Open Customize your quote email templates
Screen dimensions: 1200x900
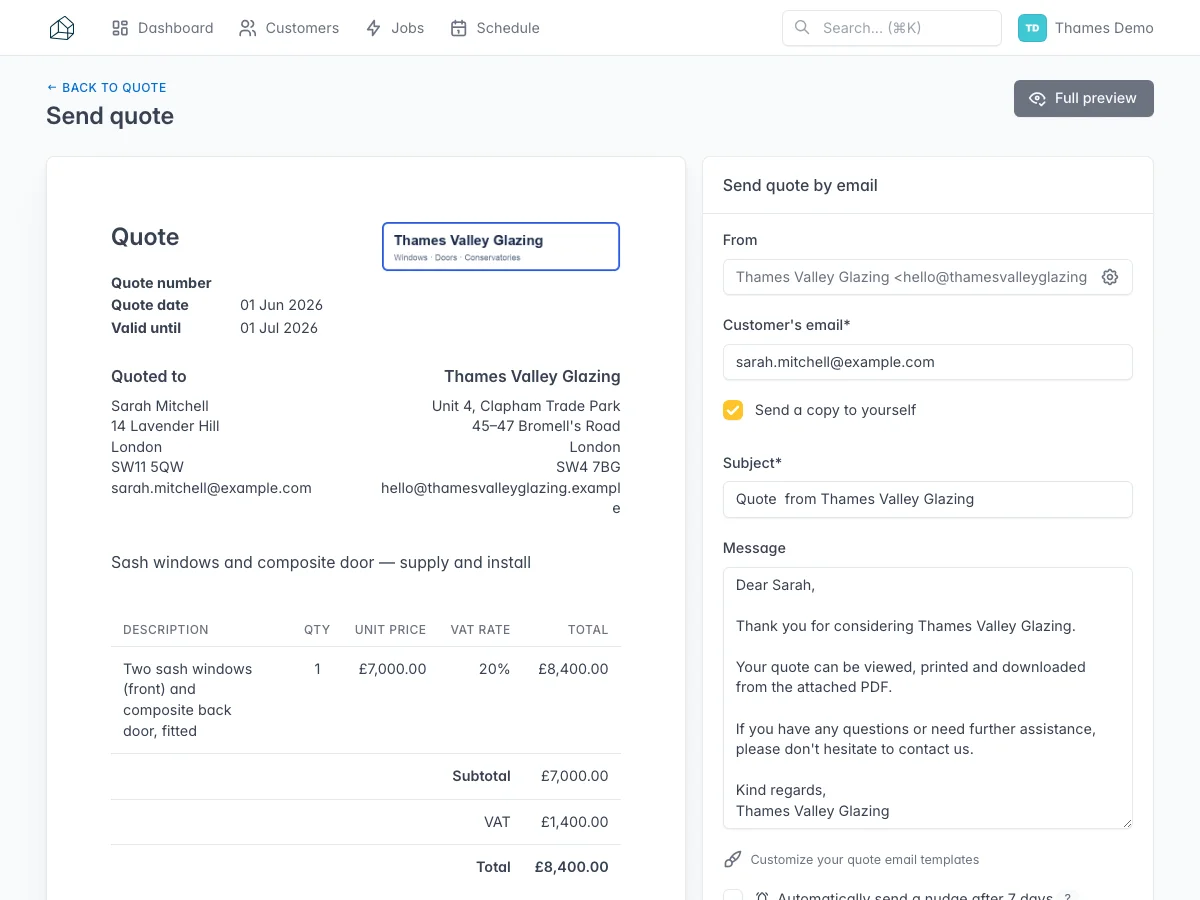point(865,859)
